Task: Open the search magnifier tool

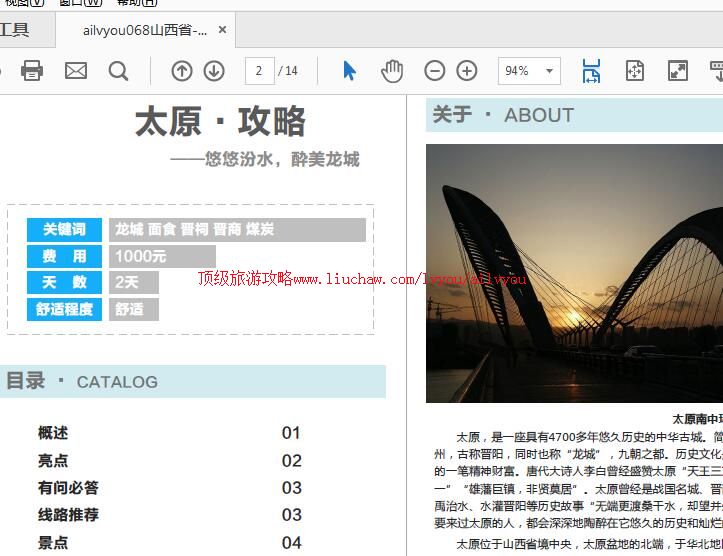Action: [118, 70]
